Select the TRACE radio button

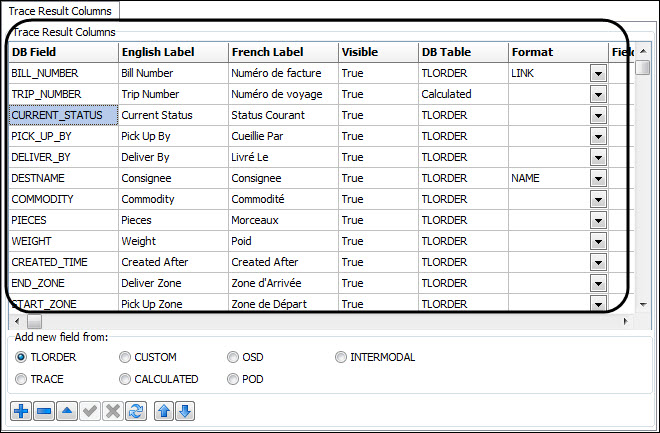tap(21, 379)
